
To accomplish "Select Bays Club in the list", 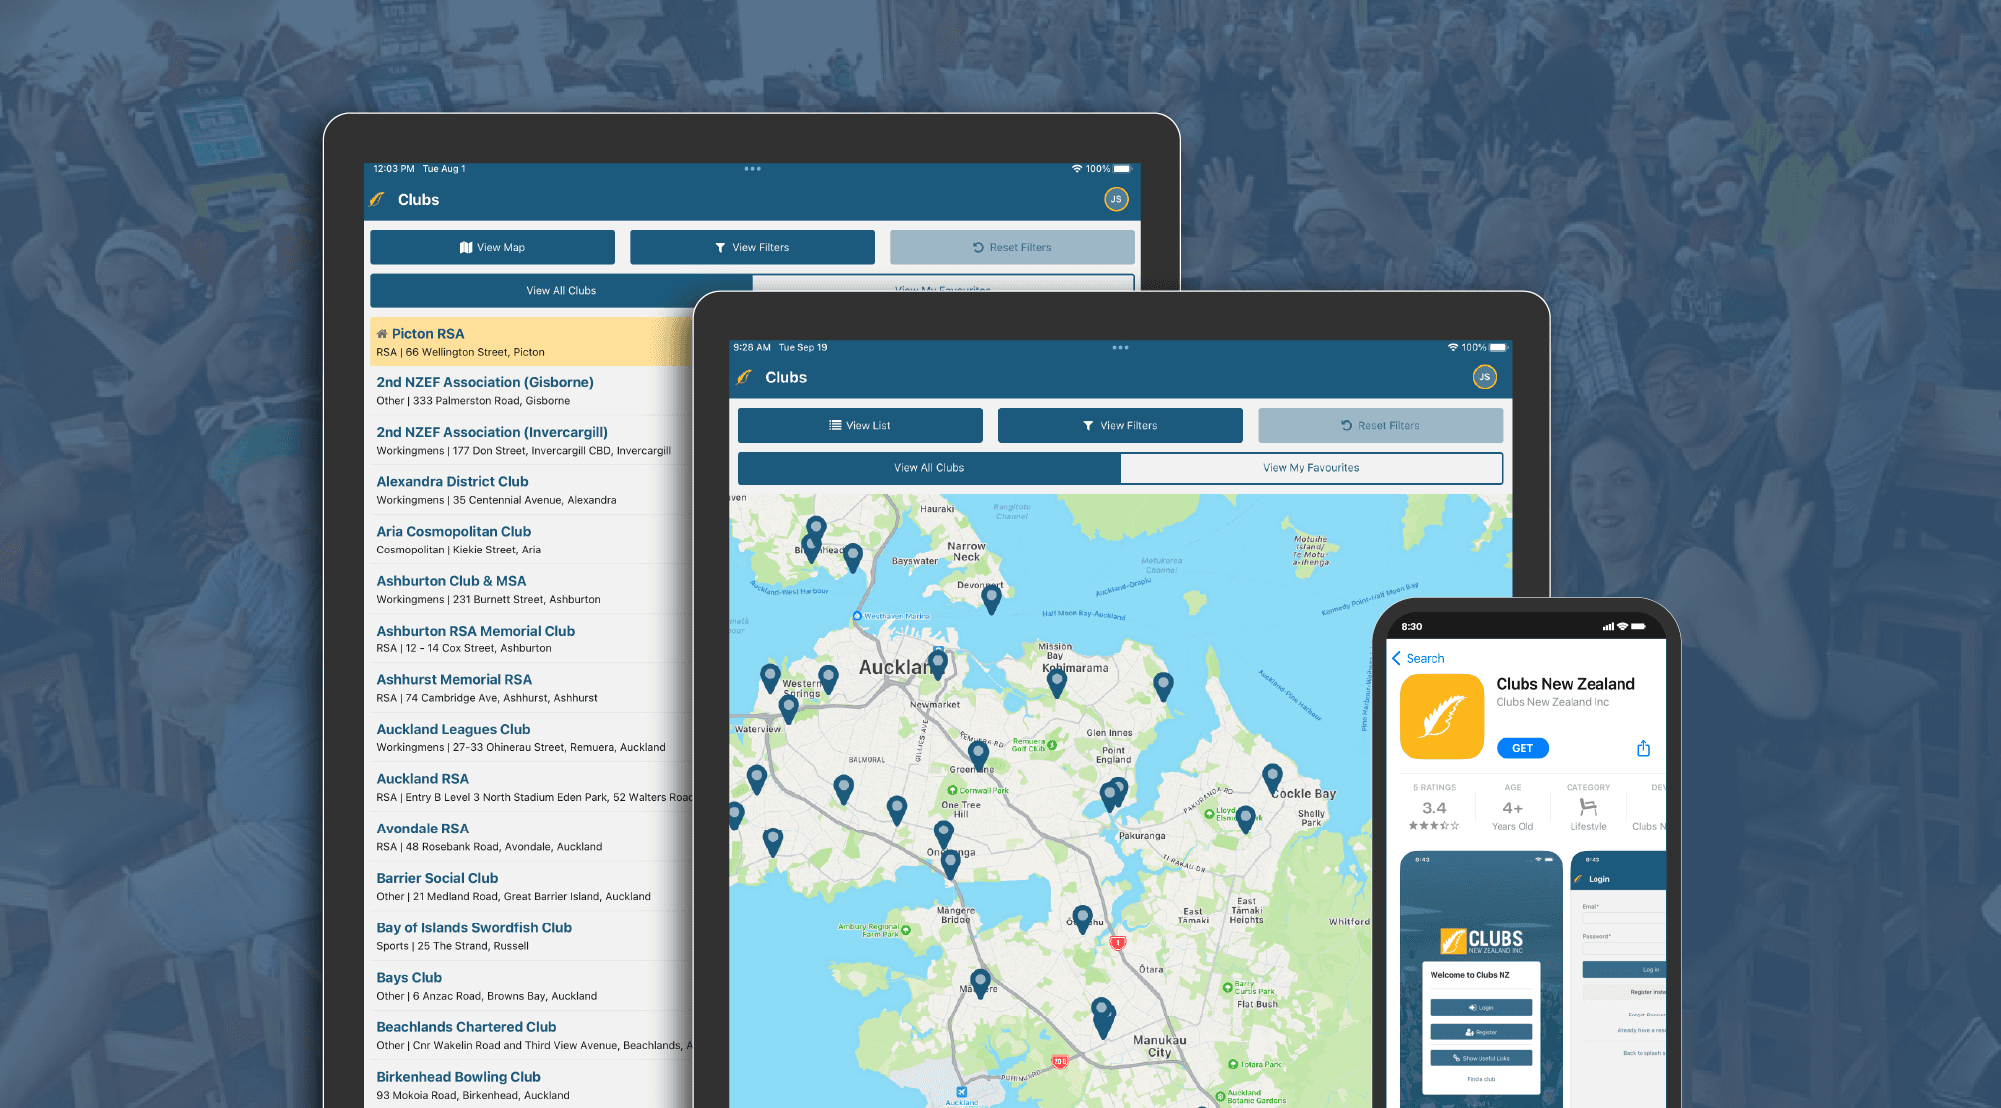I will (531, 986).
